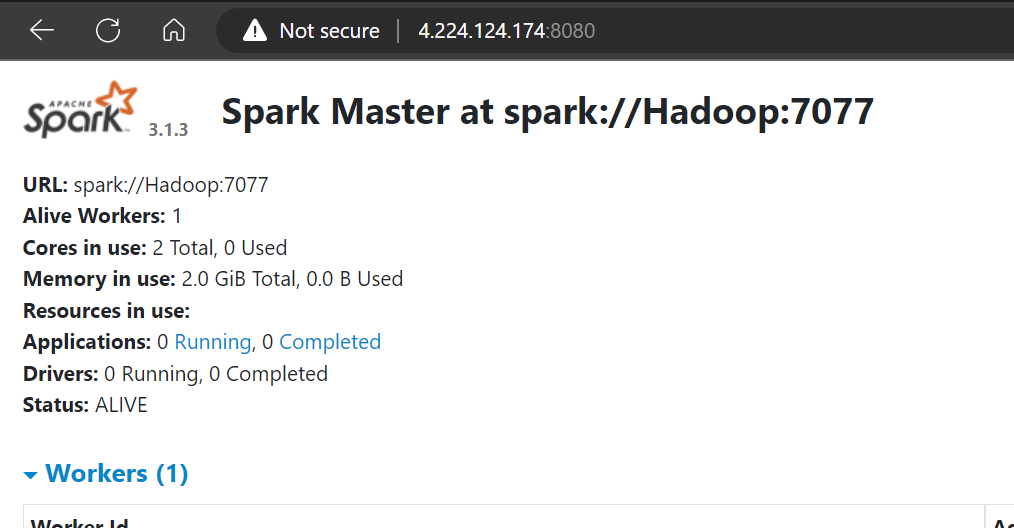Click the warning triangle security icon

point(255,30)
